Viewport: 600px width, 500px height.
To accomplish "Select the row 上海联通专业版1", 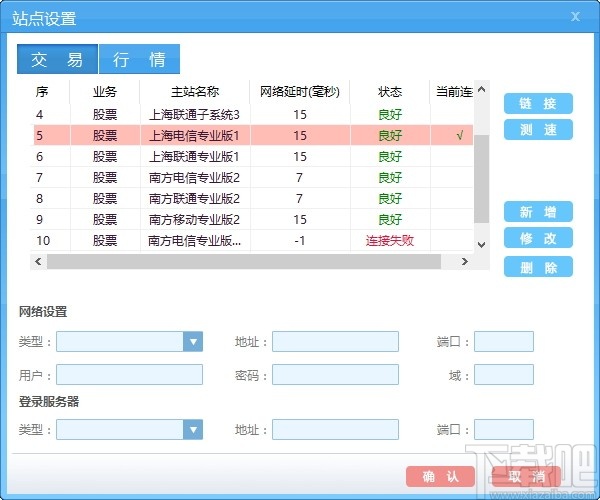I will point(252,156).
